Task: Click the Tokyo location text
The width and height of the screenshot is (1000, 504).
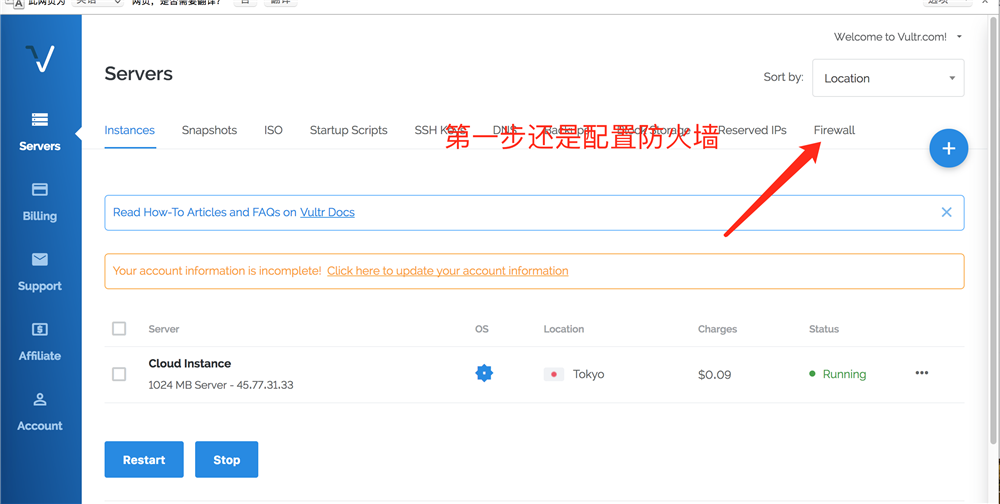Action: [x=589, y=374]
